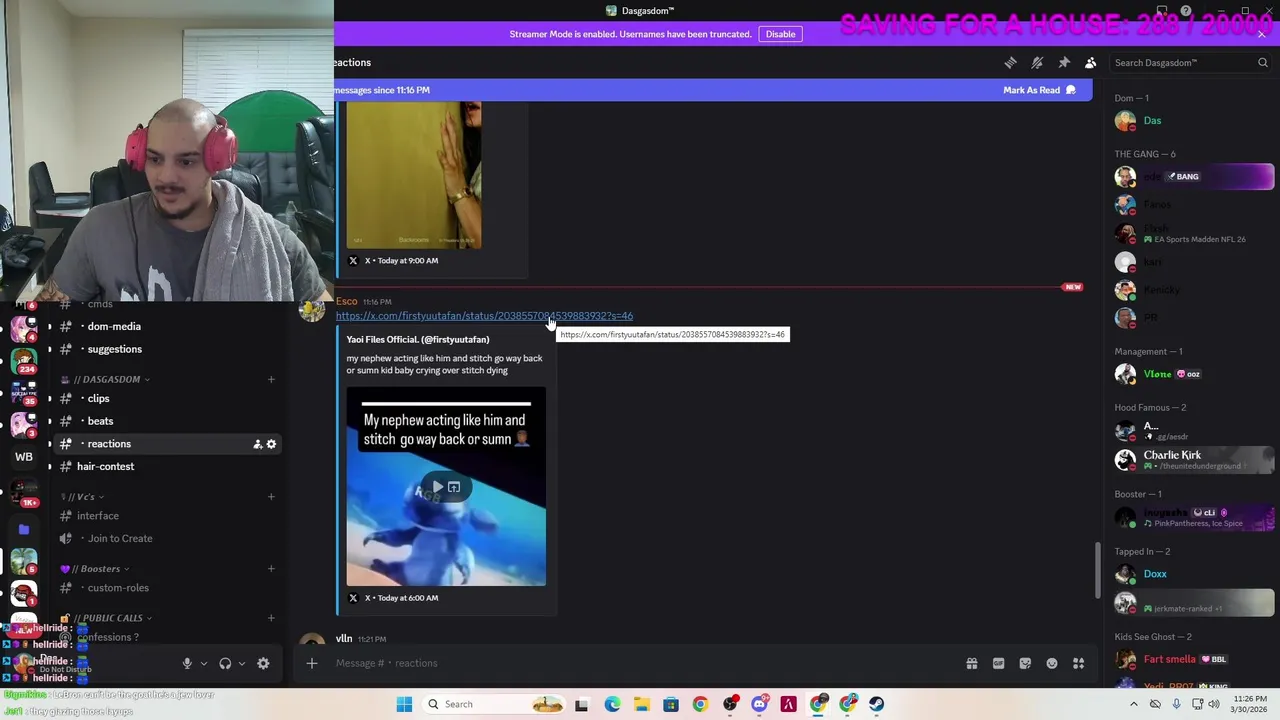Collapse the // DASGASDOM category

pos(106,379)
